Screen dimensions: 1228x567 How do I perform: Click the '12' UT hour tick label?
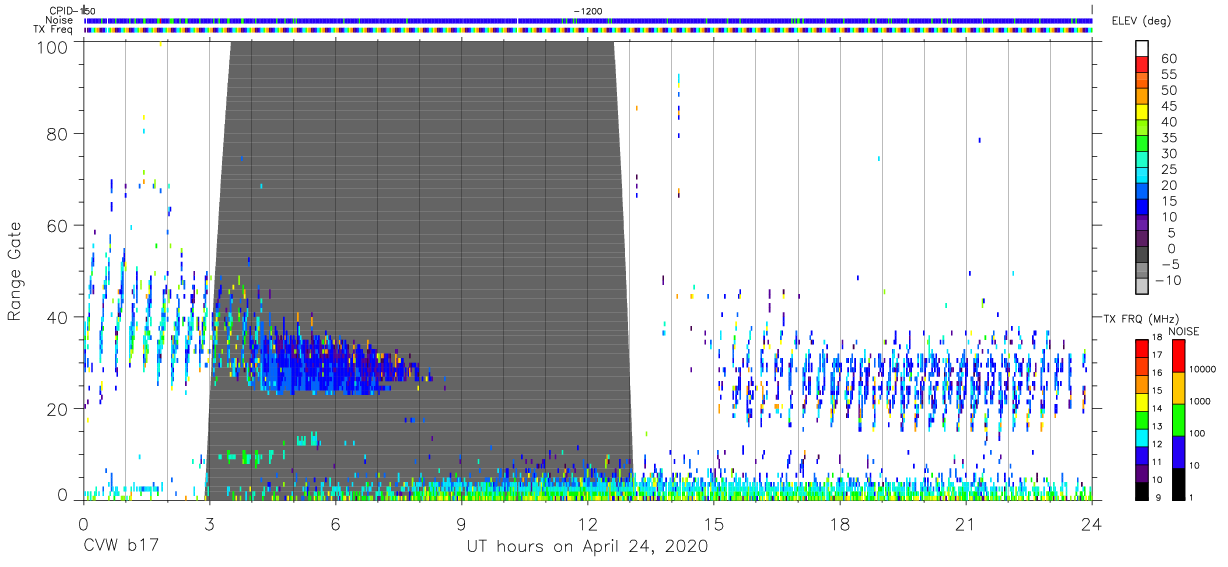[587, 523]
